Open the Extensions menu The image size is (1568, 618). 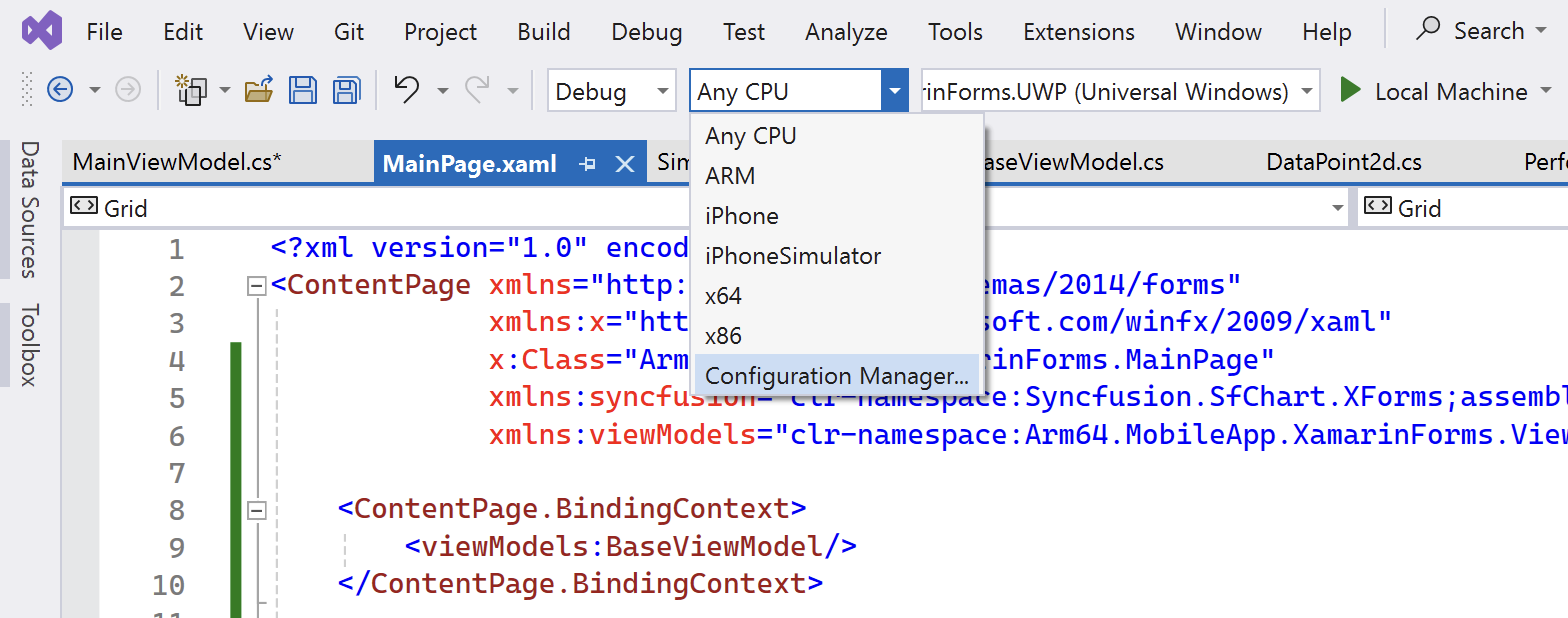click(1079, 32)
